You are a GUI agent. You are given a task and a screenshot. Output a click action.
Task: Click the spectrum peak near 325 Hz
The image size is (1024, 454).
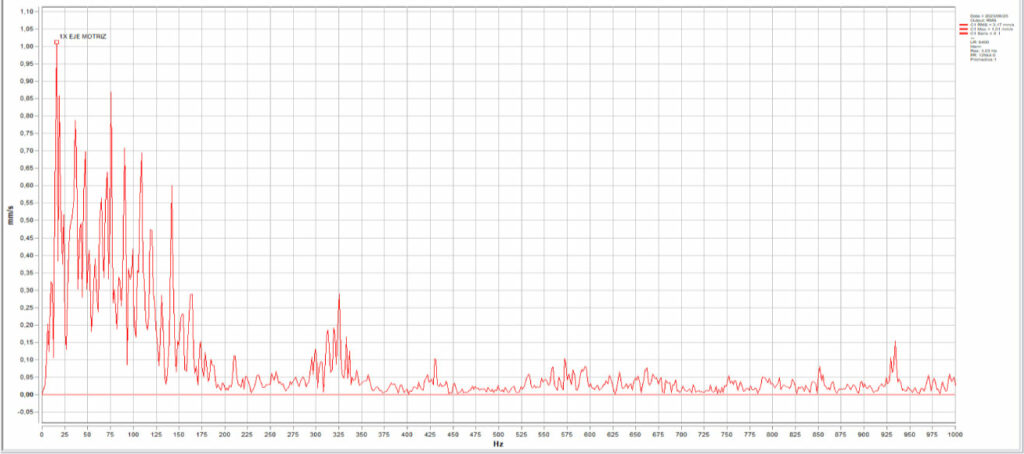tap(339, 295)
